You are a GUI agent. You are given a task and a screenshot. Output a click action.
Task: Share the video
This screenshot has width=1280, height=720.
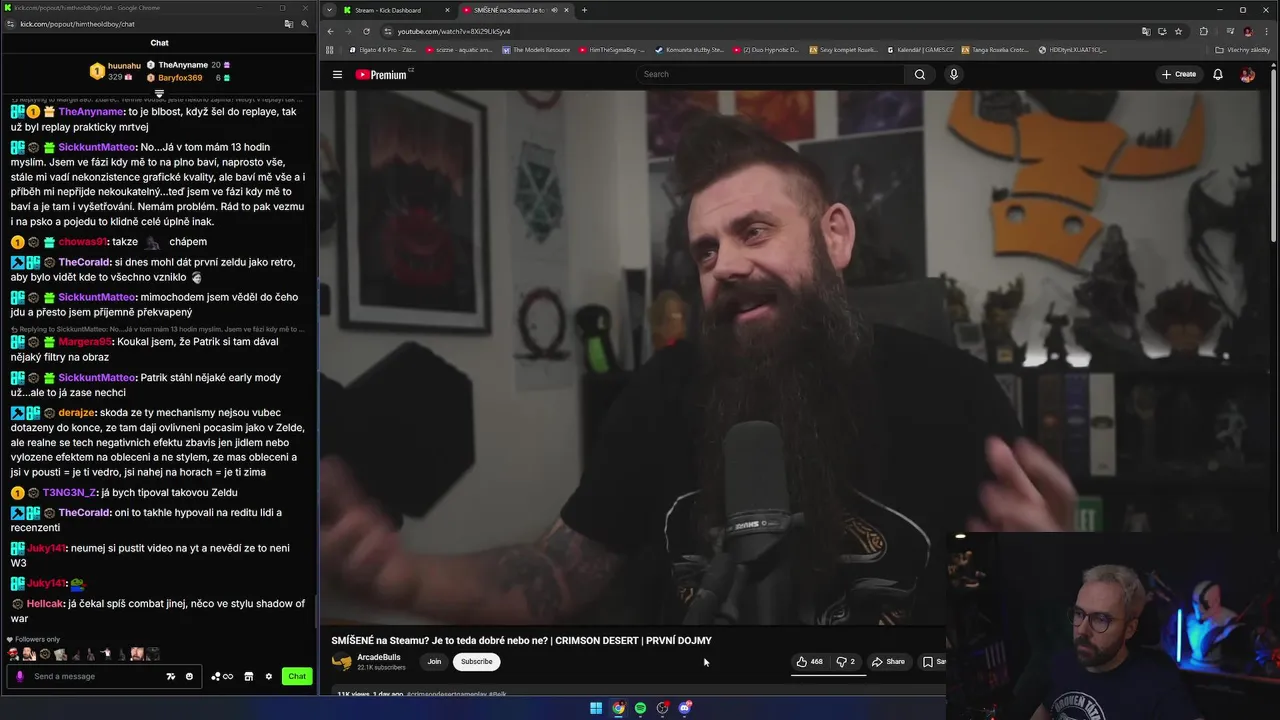point(888,661)
